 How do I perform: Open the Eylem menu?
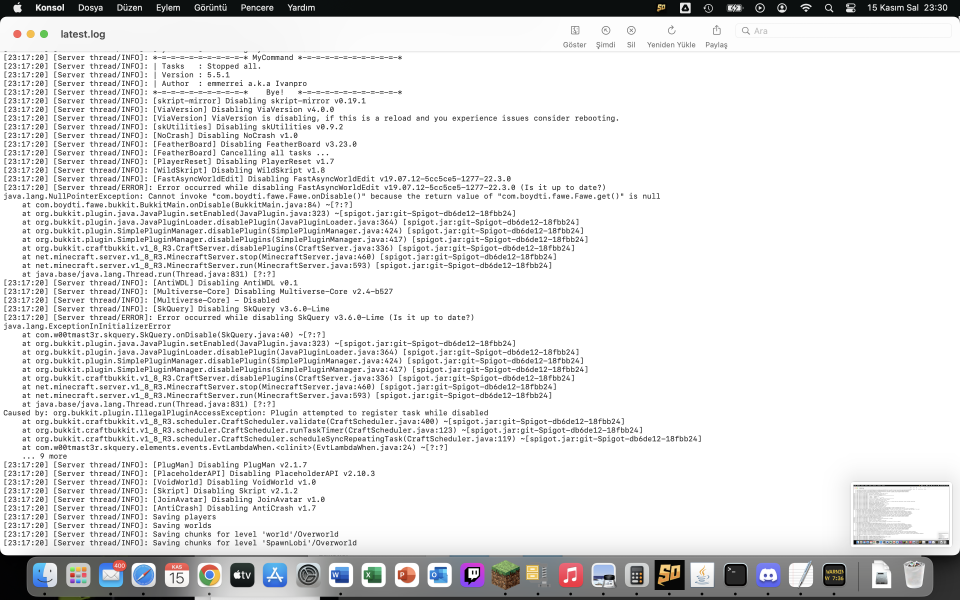(168, 8)
